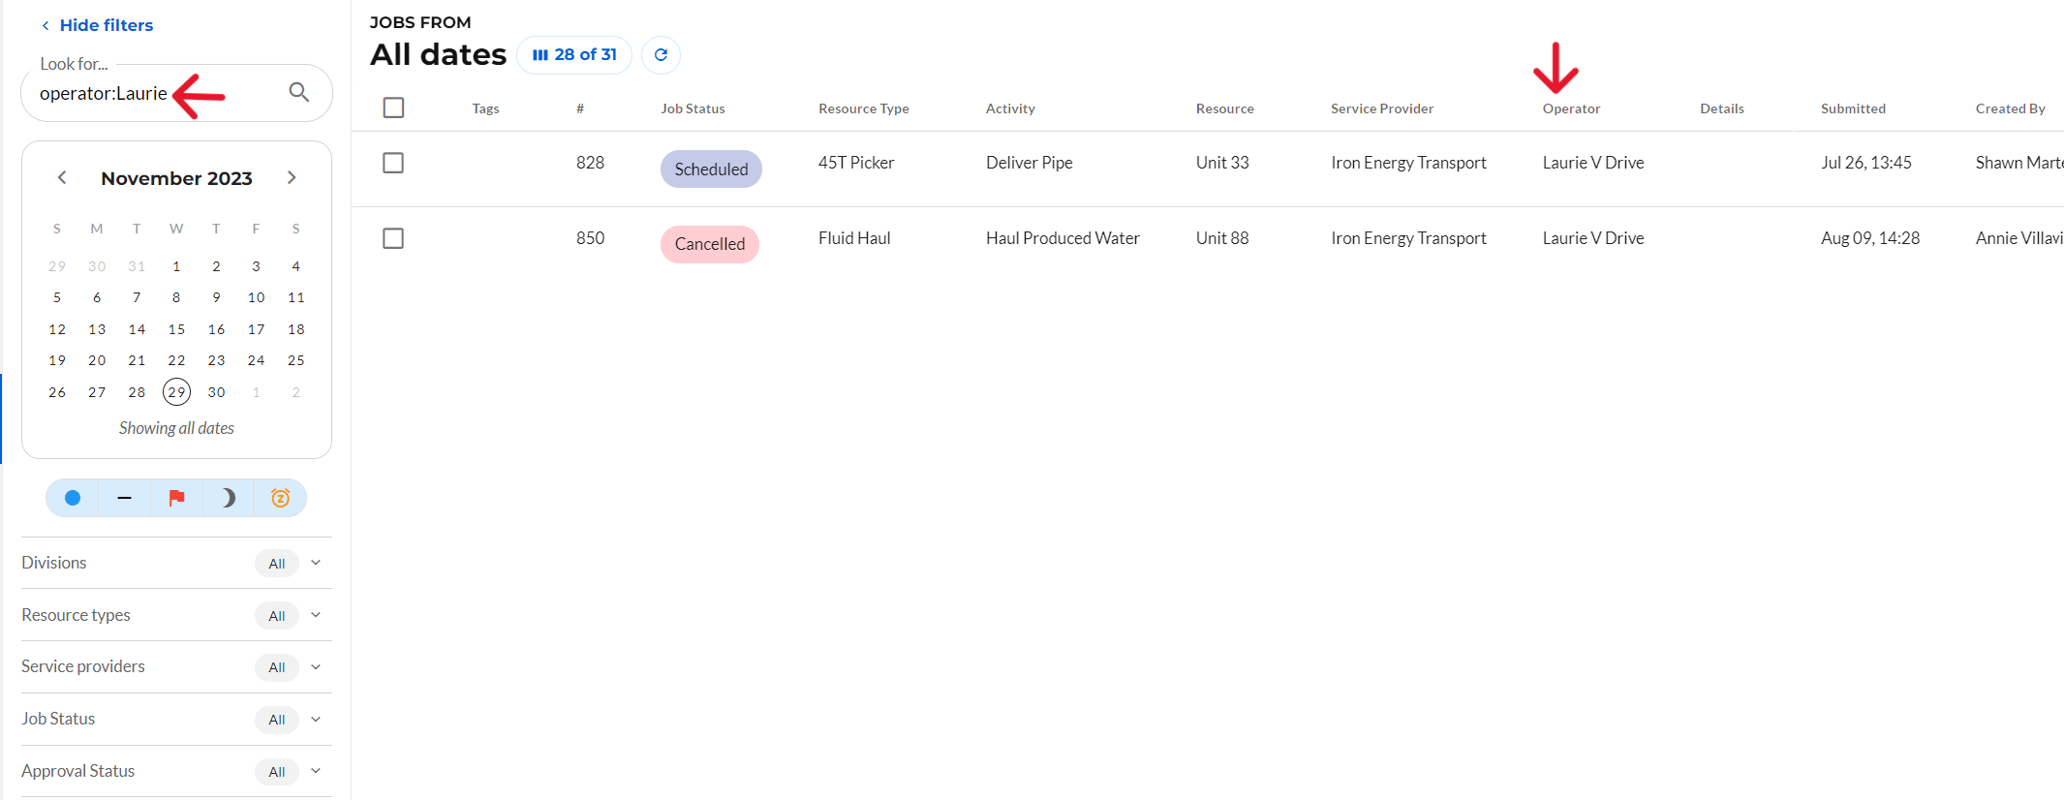Toggle the dash line filter
Image resolution: width=2064 pixels, height=800 pixels.
[125, 498]
